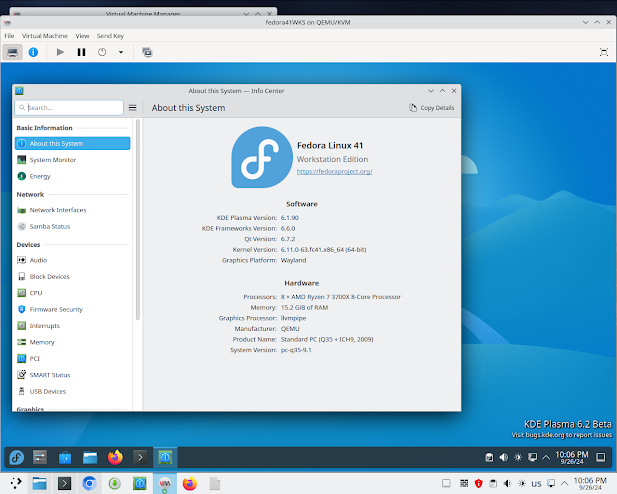Open host terminal in panel

pos(65,483)
